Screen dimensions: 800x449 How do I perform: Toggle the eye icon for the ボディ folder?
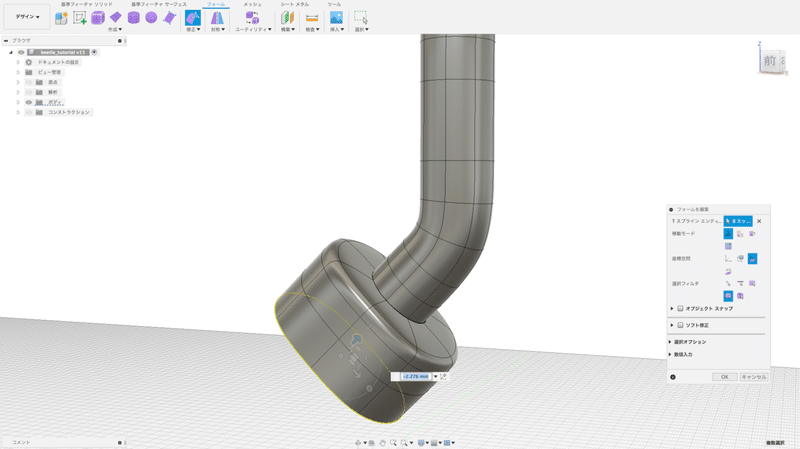(x=29, y=102)
